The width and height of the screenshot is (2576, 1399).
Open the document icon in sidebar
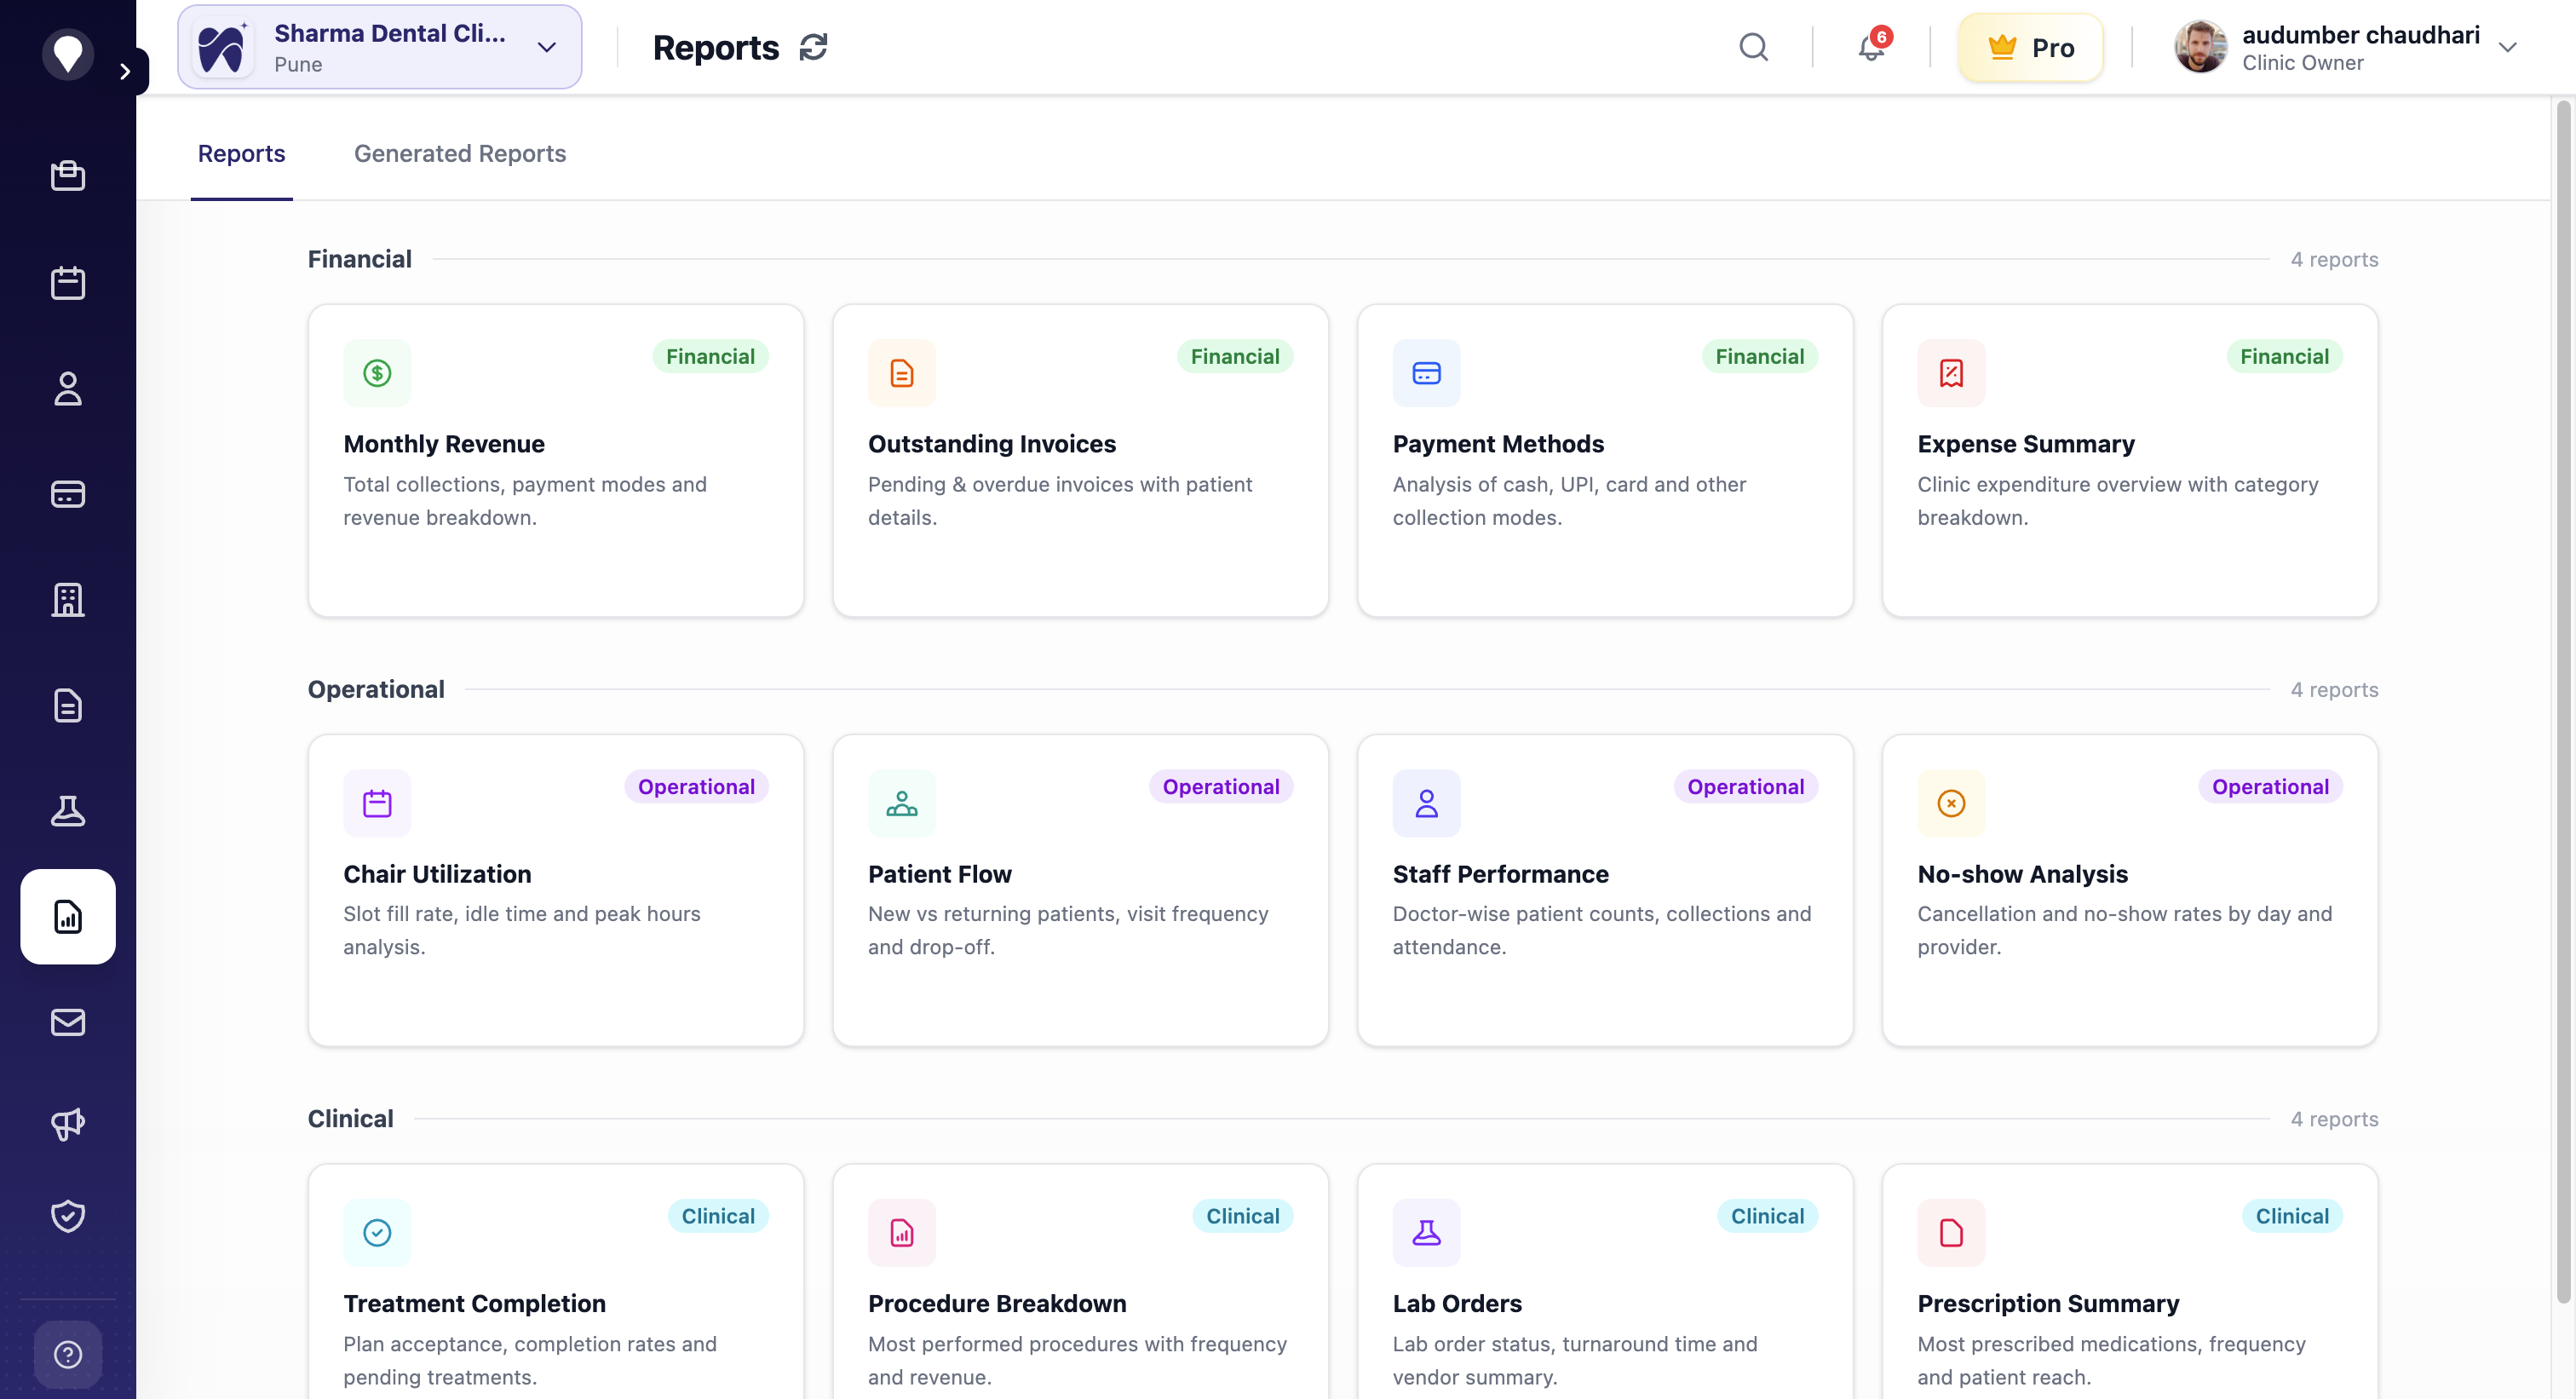click(x=68, y=706)
